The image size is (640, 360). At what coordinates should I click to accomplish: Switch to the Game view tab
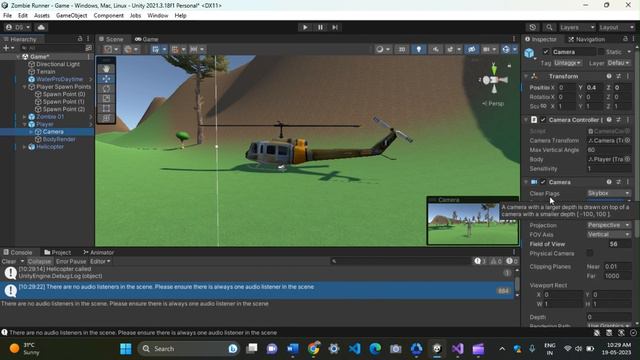point(147,39)
